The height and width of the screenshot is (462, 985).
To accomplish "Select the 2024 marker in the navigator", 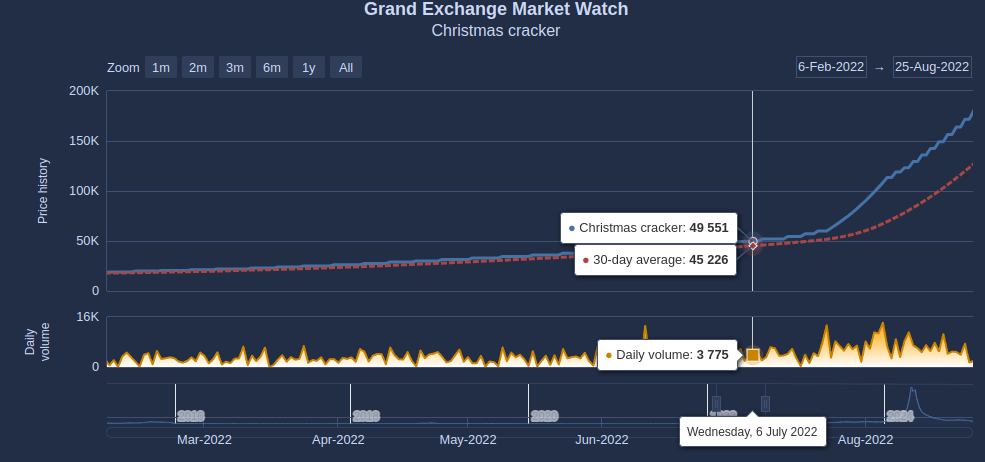I will [900, 415].
